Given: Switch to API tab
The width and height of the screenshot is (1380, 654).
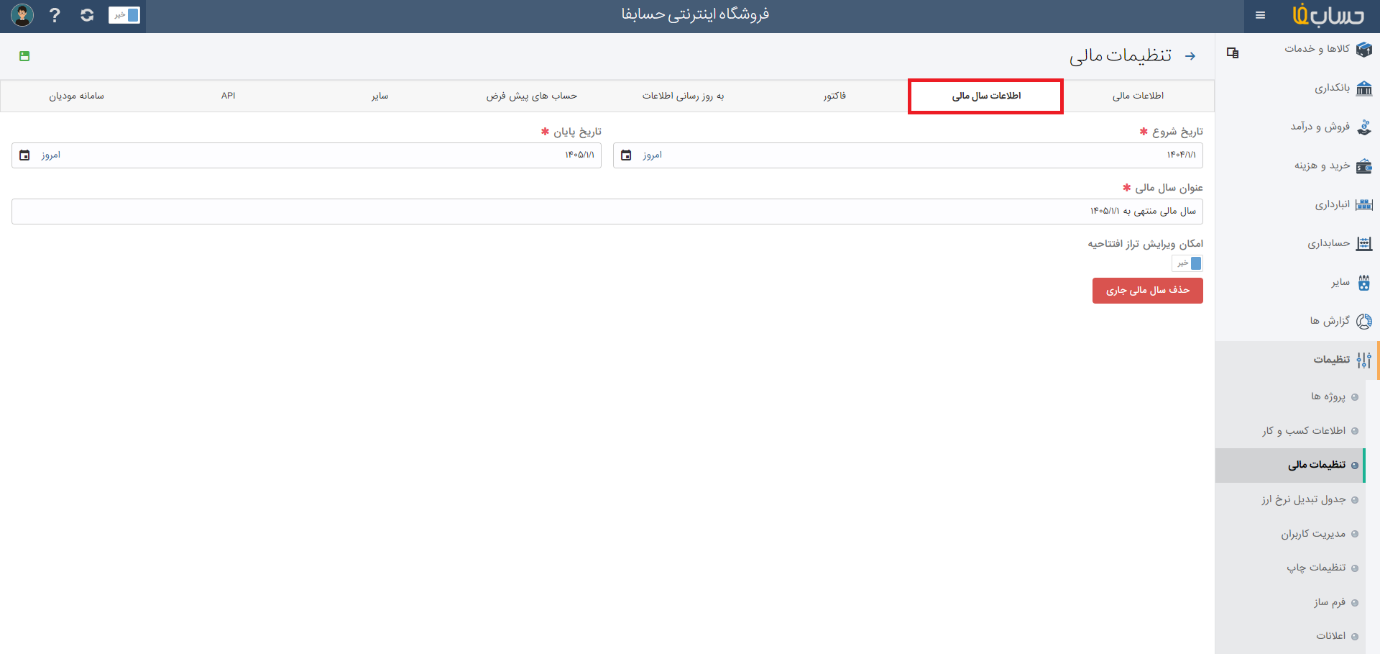Looking at the screenshot, I should (x=228, y=96).
